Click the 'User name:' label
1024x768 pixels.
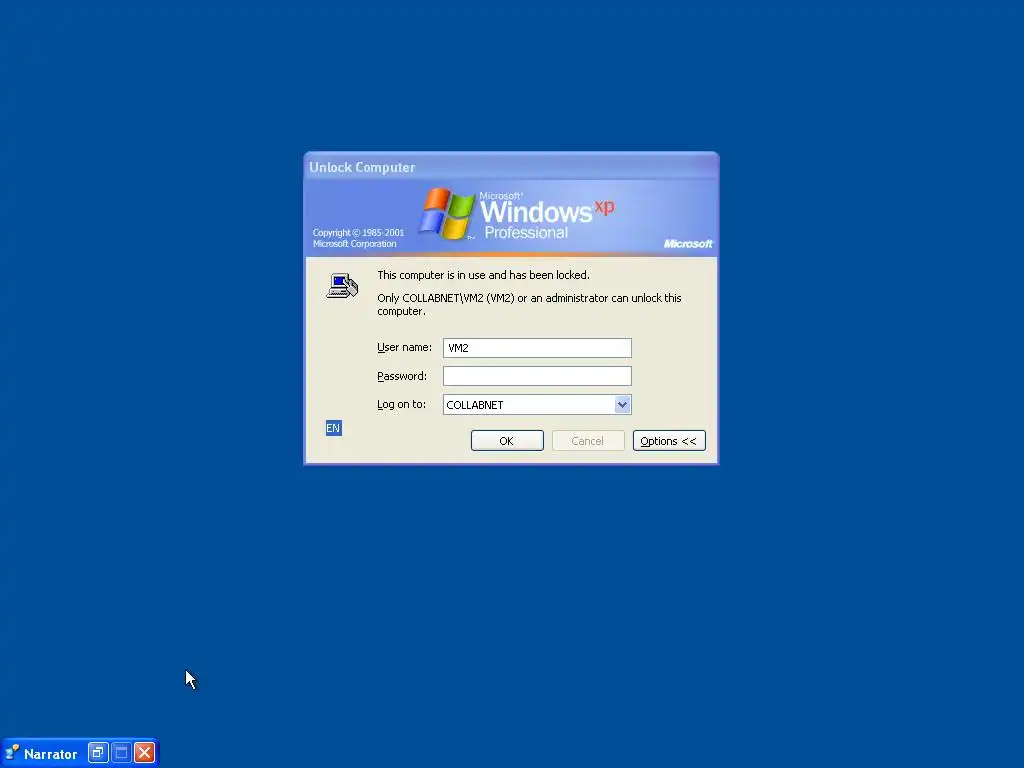coord(404,347)
